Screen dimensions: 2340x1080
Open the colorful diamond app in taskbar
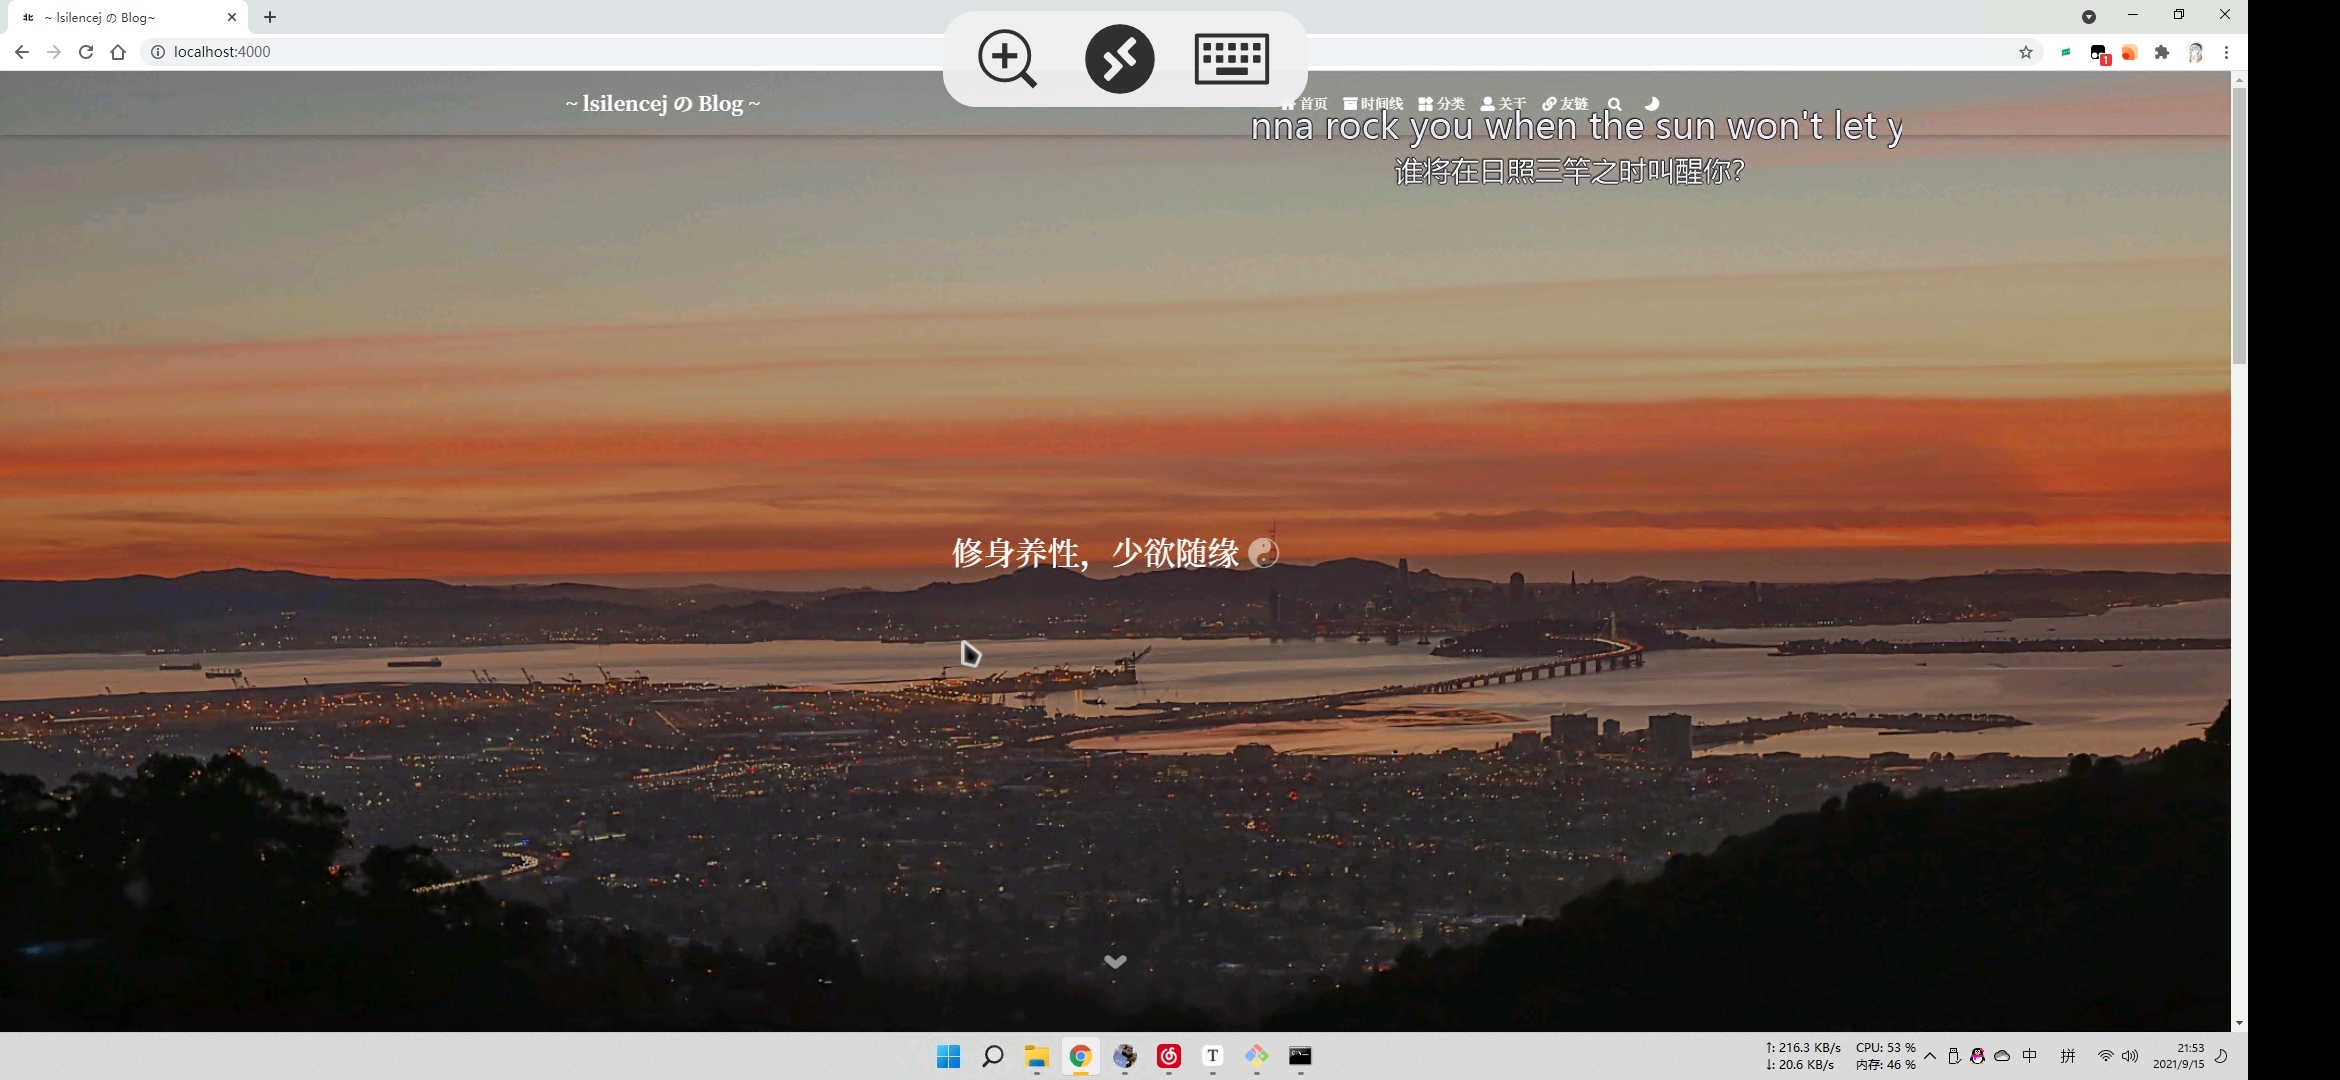tap(1256, 1056)
